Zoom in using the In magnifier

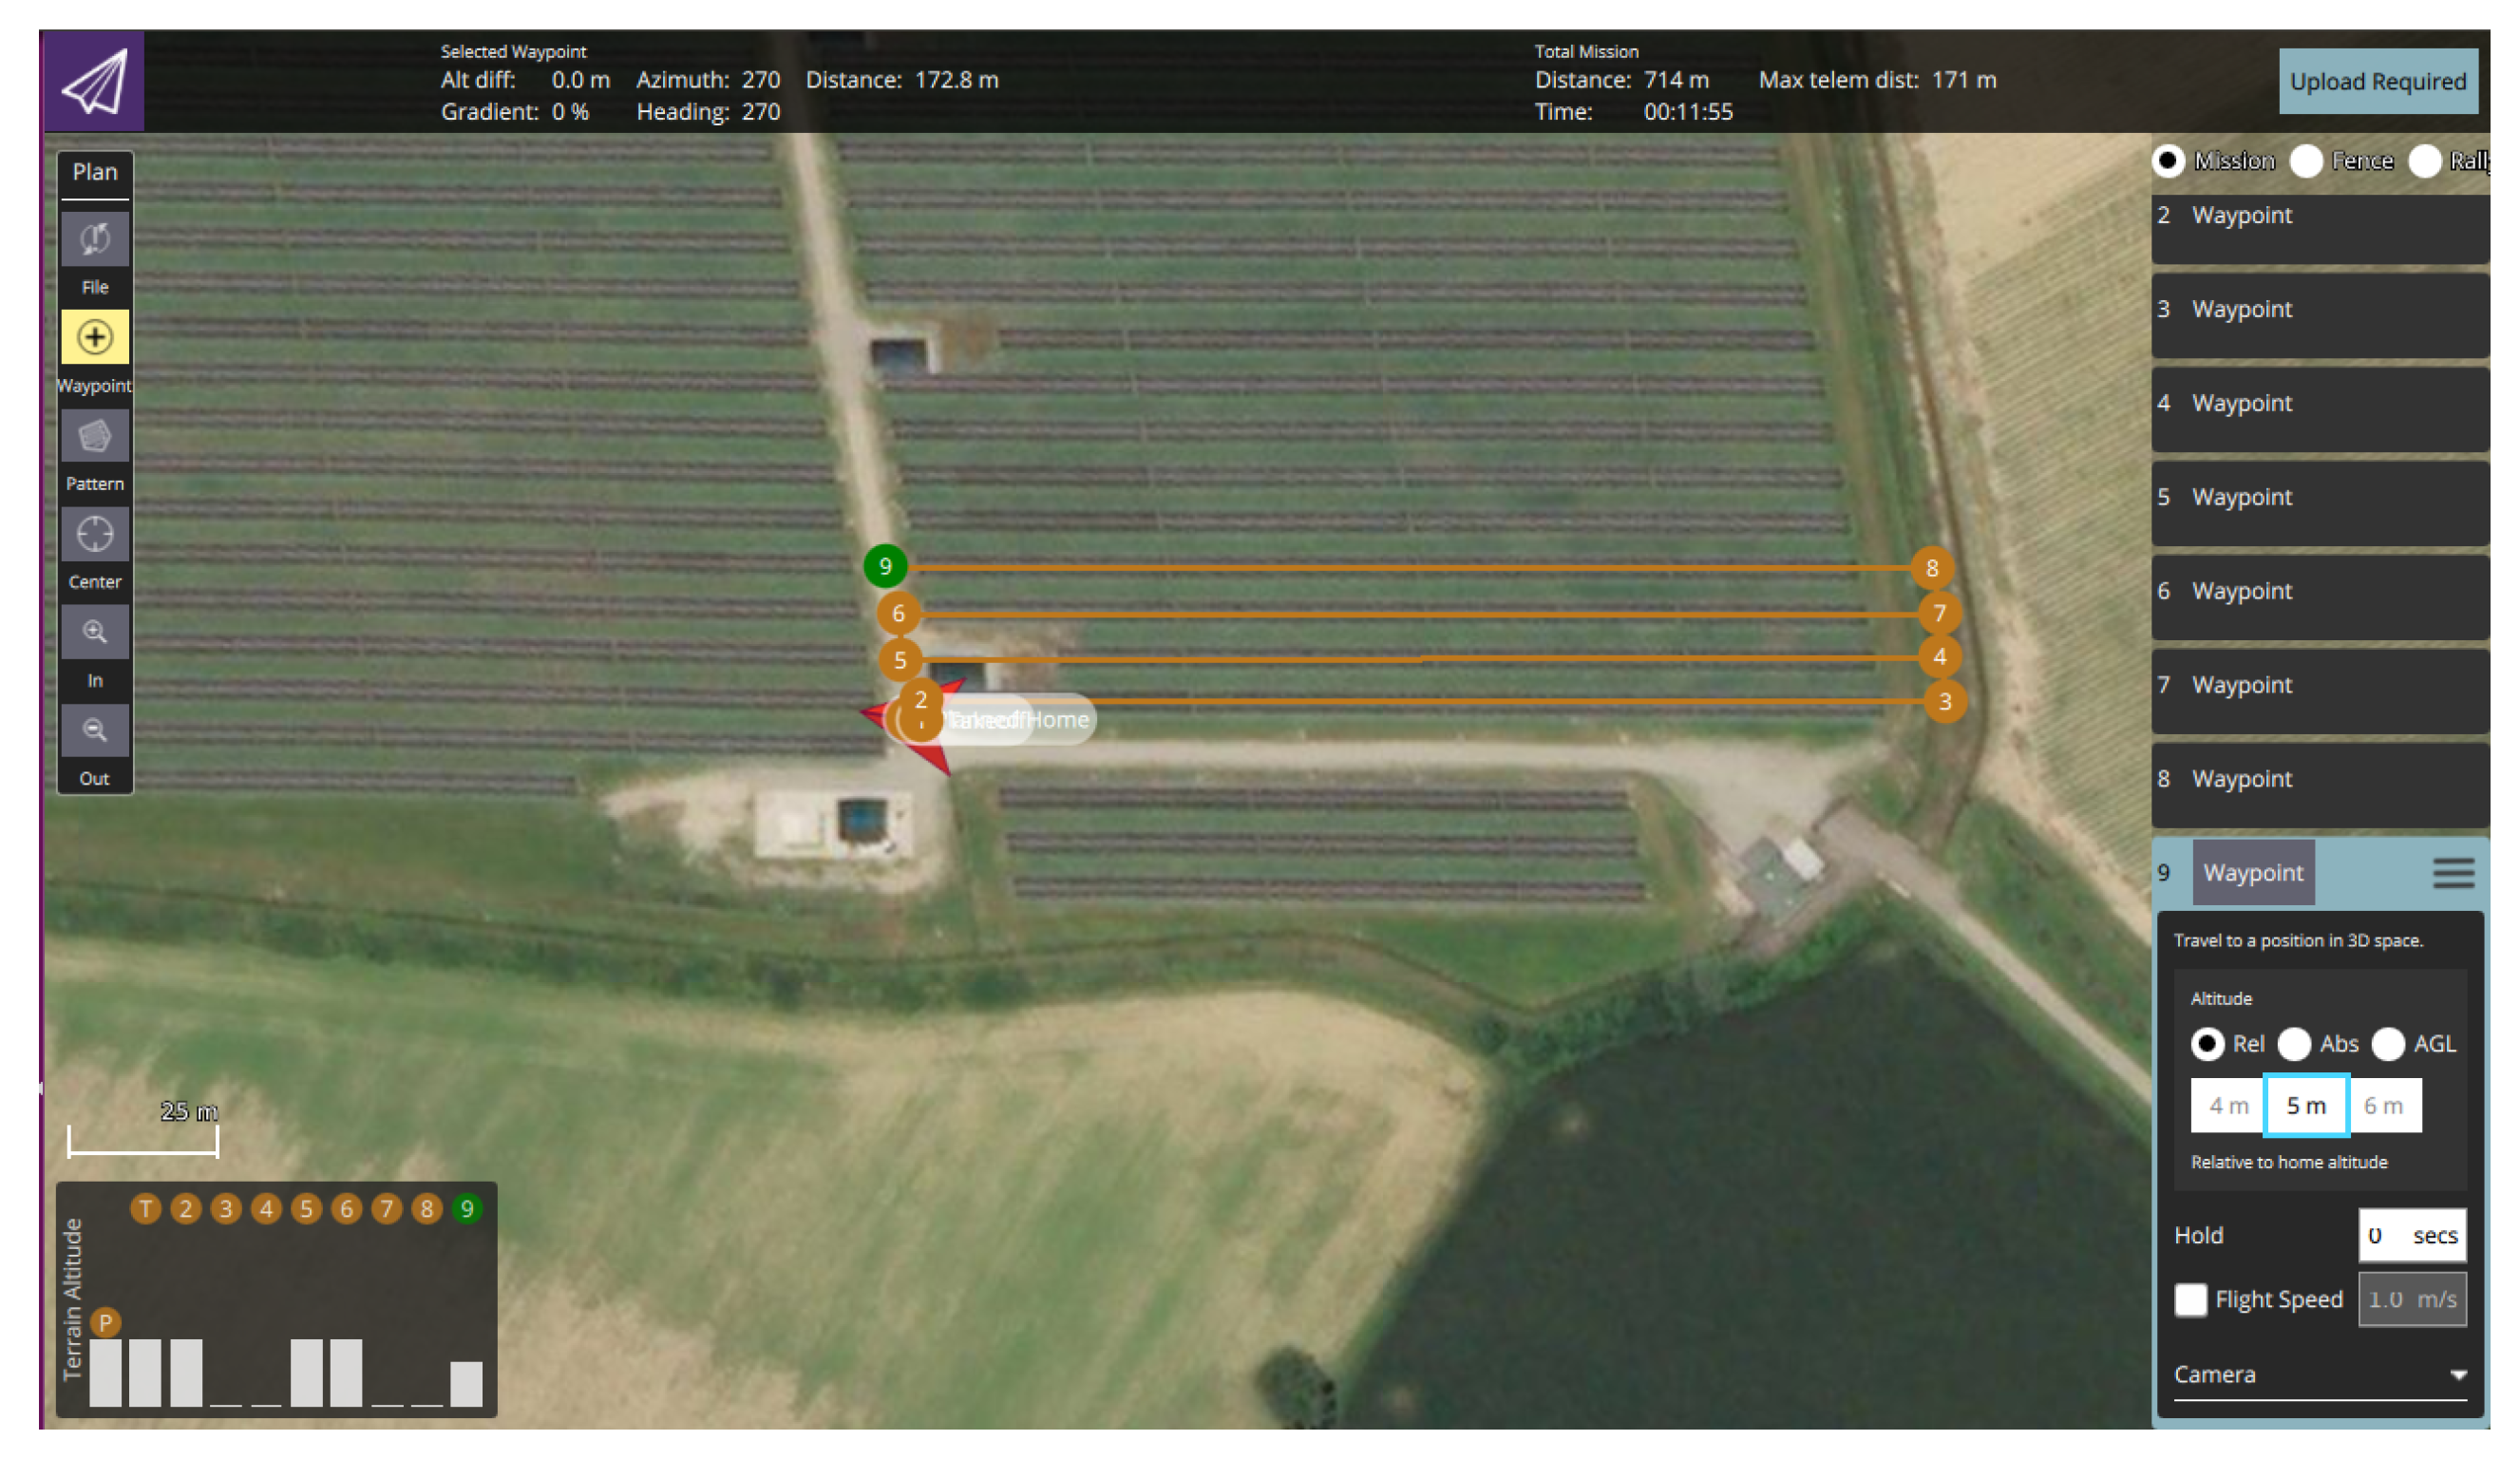(x=95, y=632)
